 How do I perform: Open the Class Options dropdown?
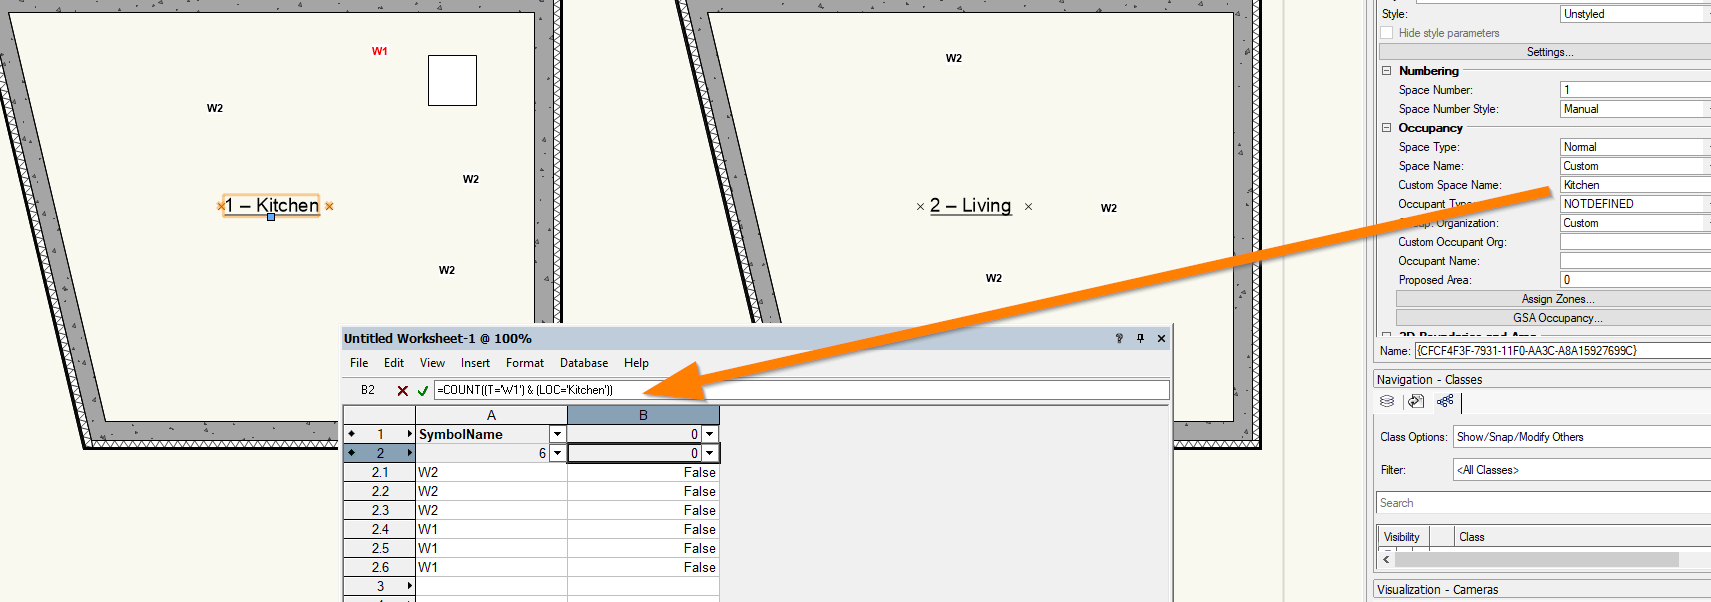pyautogui.click(x=1580, y=437)
